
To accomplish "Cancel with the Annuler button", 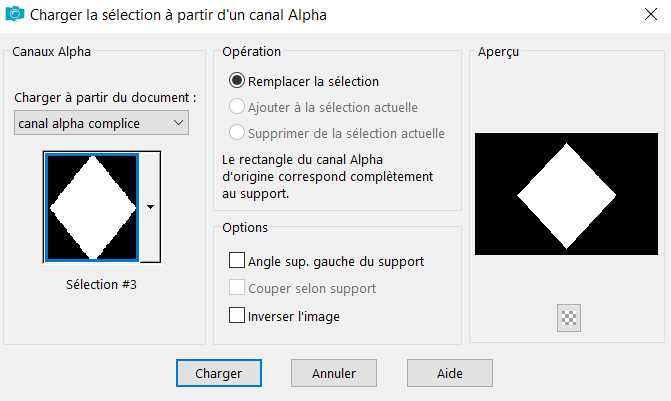I will point(334,373).
